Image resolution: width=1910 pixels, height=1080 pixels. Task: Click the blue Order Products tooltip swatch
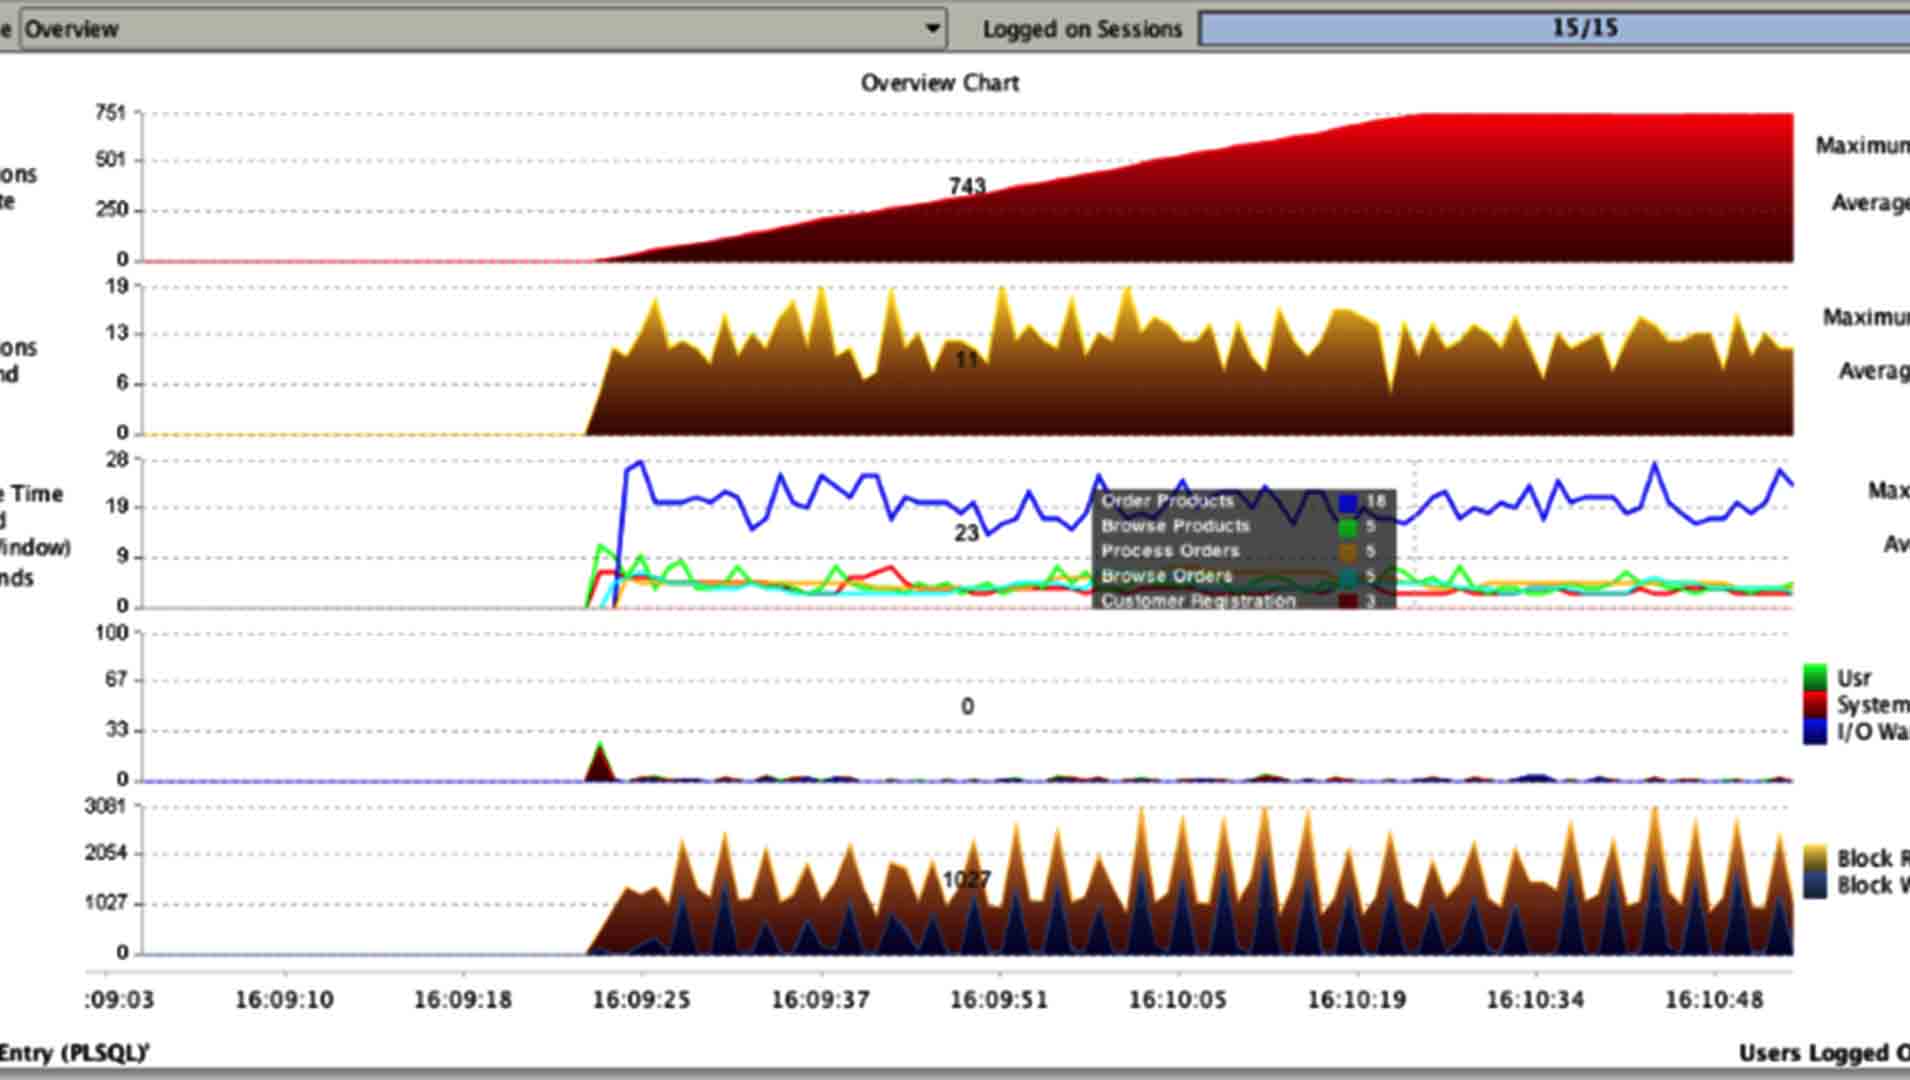1348,502
